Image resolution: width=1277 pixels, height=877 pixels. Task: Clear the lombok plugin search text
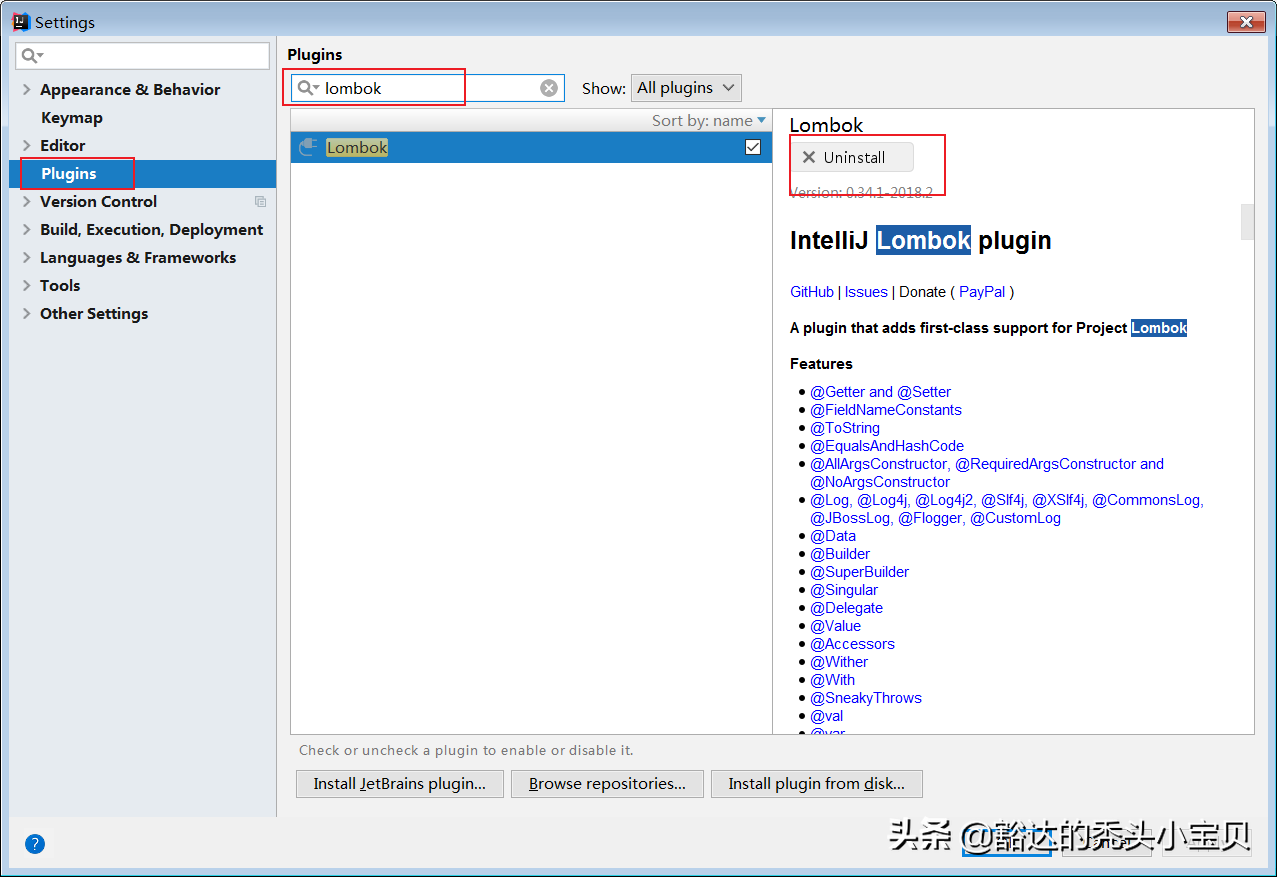pos(549,88)
